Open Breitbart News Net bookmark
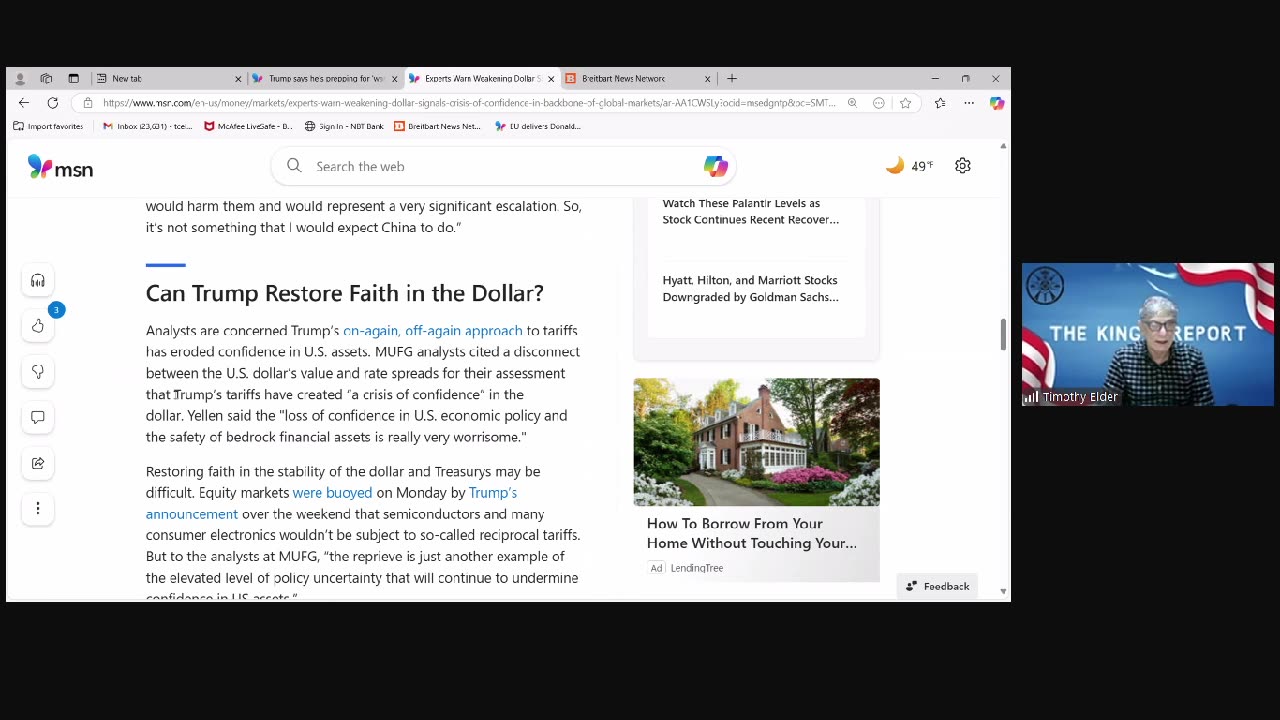Viewport: 1280px width, 720px height. click(437, 126)
